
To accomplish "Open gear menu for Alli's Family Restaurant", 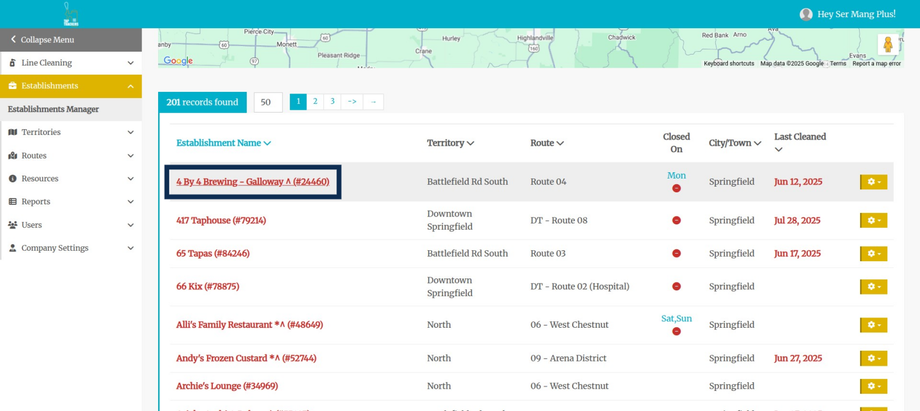I will coord(874,325).
